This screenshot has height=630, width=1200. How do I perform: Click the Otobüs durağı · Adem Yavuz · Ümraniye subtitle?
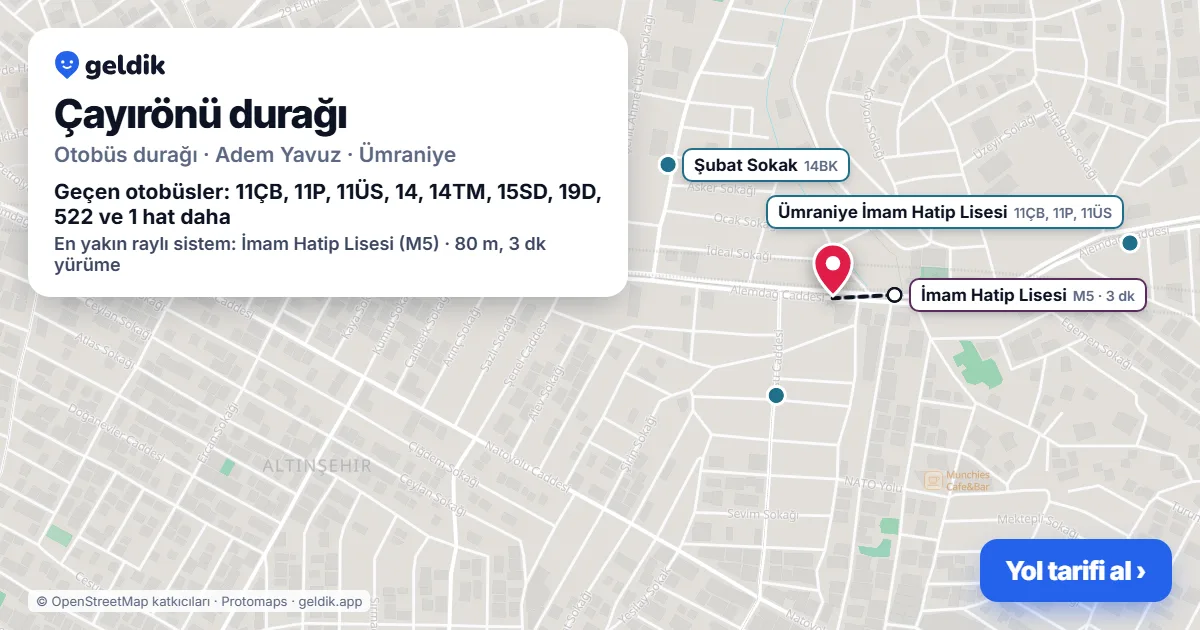255,155
